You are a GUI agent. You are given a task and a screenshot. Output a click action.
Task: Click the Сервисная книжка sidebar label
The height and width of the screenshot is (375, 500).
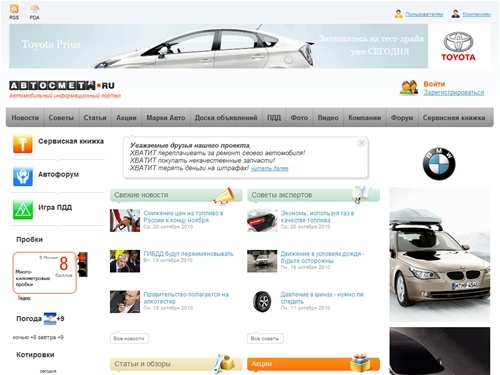(x=71, y=141)
